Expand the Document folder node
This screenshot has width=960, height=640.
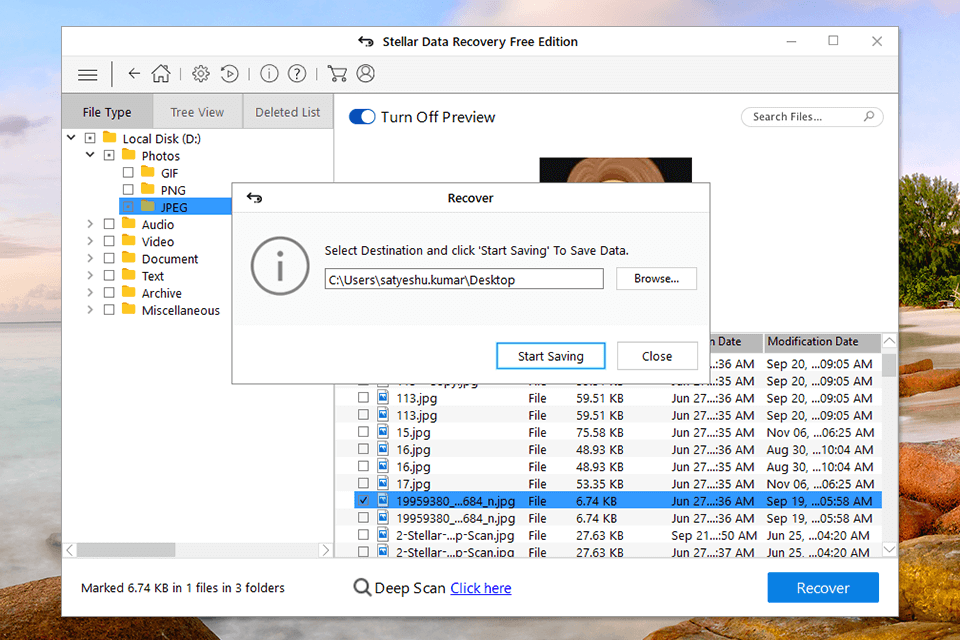tap(90, 259)
